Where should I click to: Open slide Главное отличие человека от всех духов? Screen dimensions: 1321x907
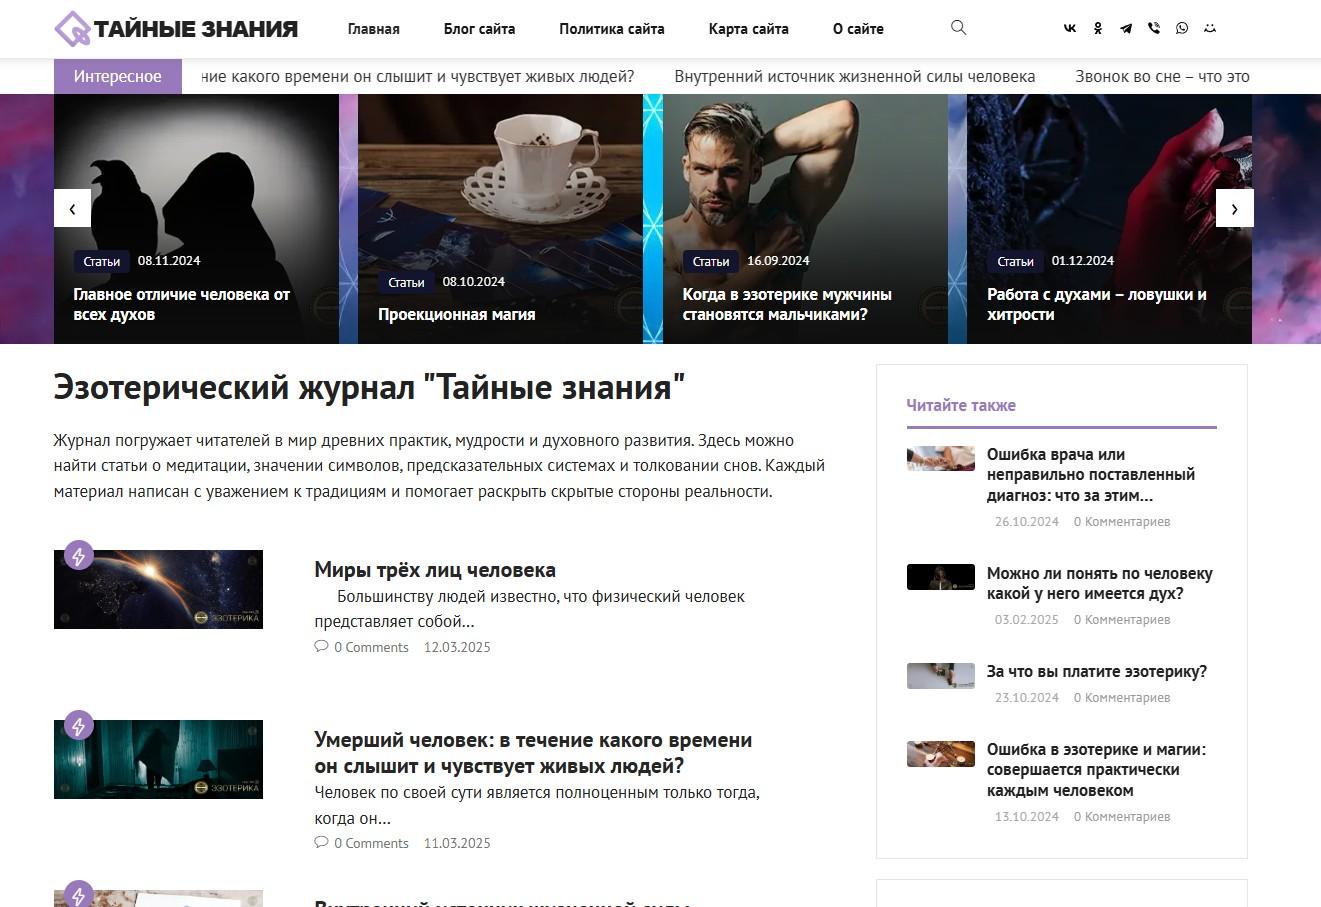coord(182,304)
